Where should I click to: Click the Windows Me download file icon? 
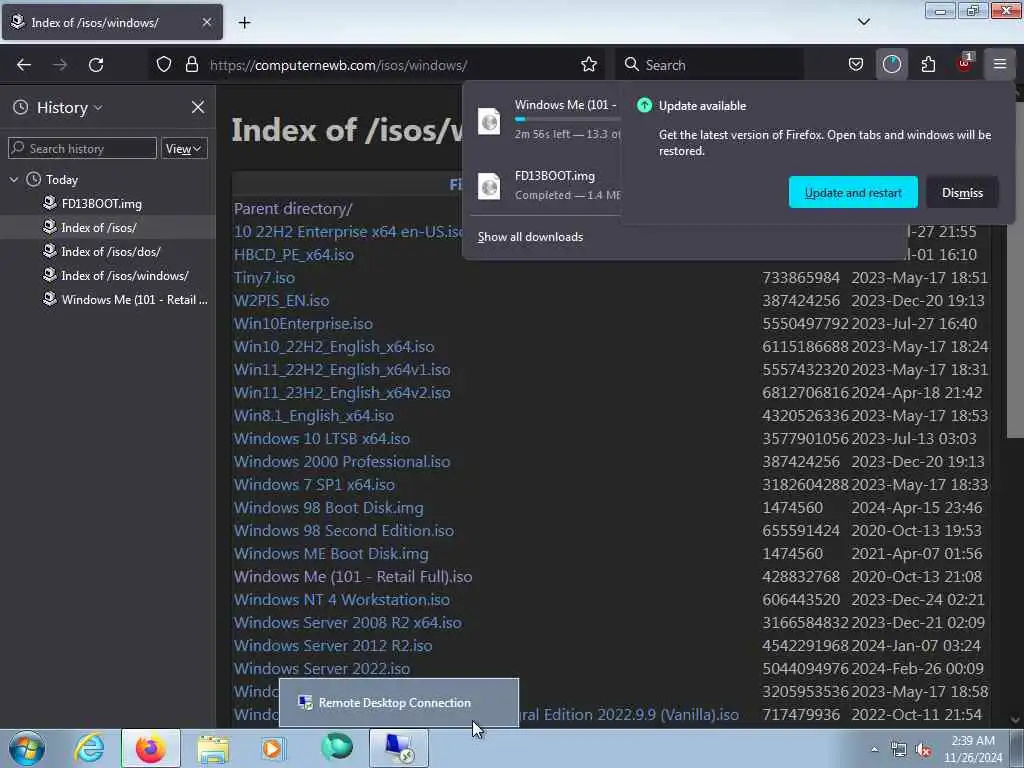click(x=489, y=121)
